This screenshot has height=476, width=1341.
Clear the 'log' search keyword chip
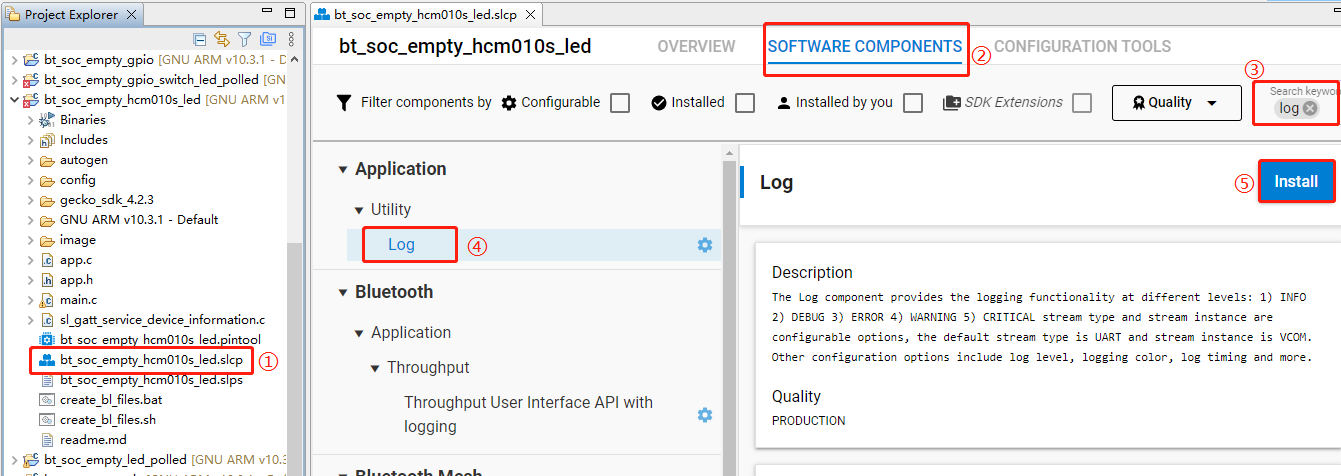tap(1310, 108)
